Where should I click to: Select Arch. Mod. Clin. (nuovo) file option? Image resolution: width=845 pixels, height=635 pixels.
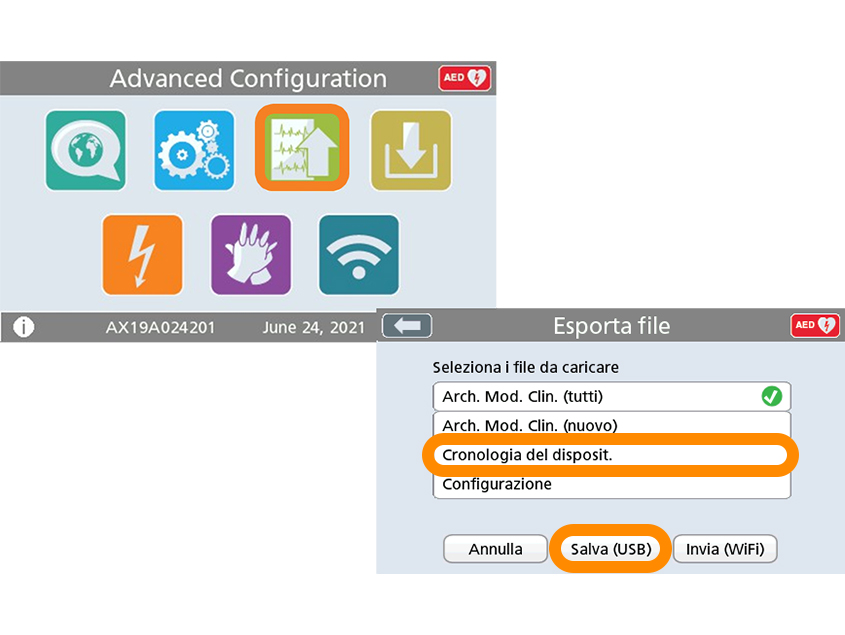tap(610, 426)
